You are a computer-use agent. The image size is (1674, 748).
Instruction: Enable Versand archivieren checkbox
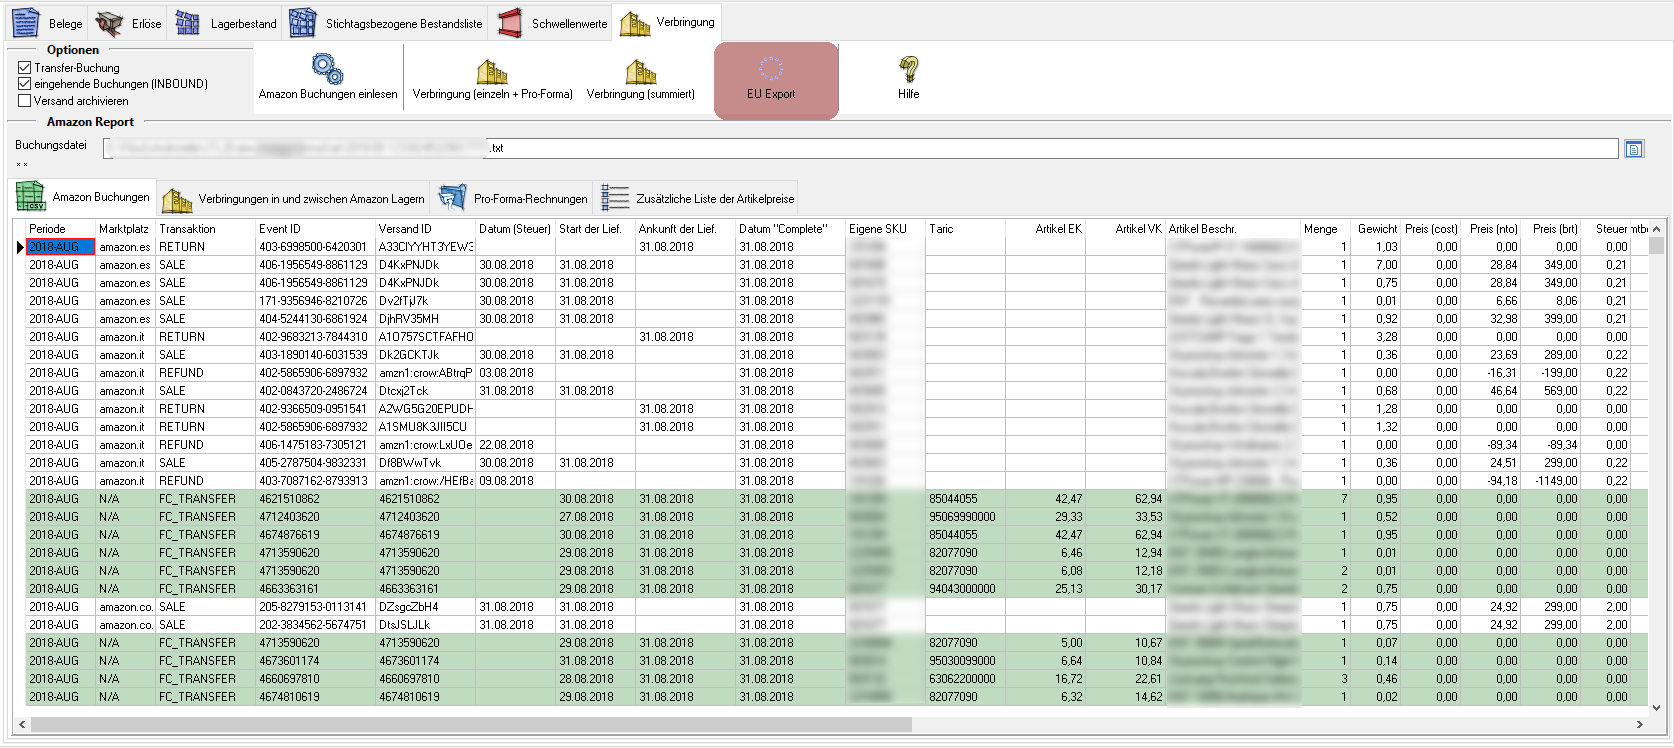[x=25, y=101]
